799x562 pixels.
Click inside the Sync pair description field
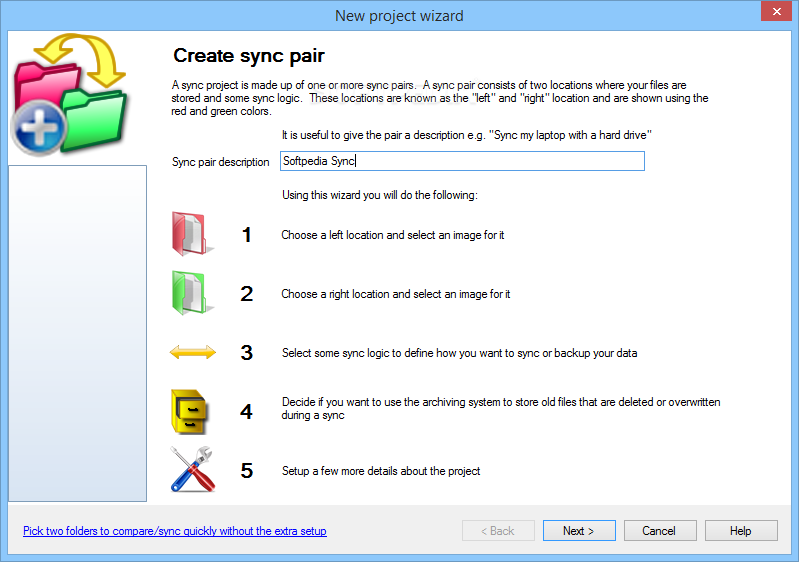[x=462, y=161]
